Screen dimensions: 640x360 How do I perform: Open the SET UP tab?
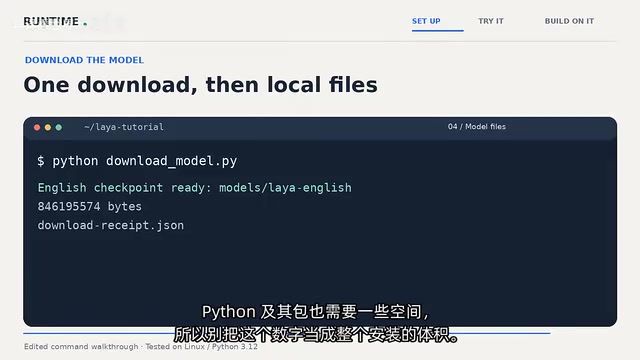point(426,21)
